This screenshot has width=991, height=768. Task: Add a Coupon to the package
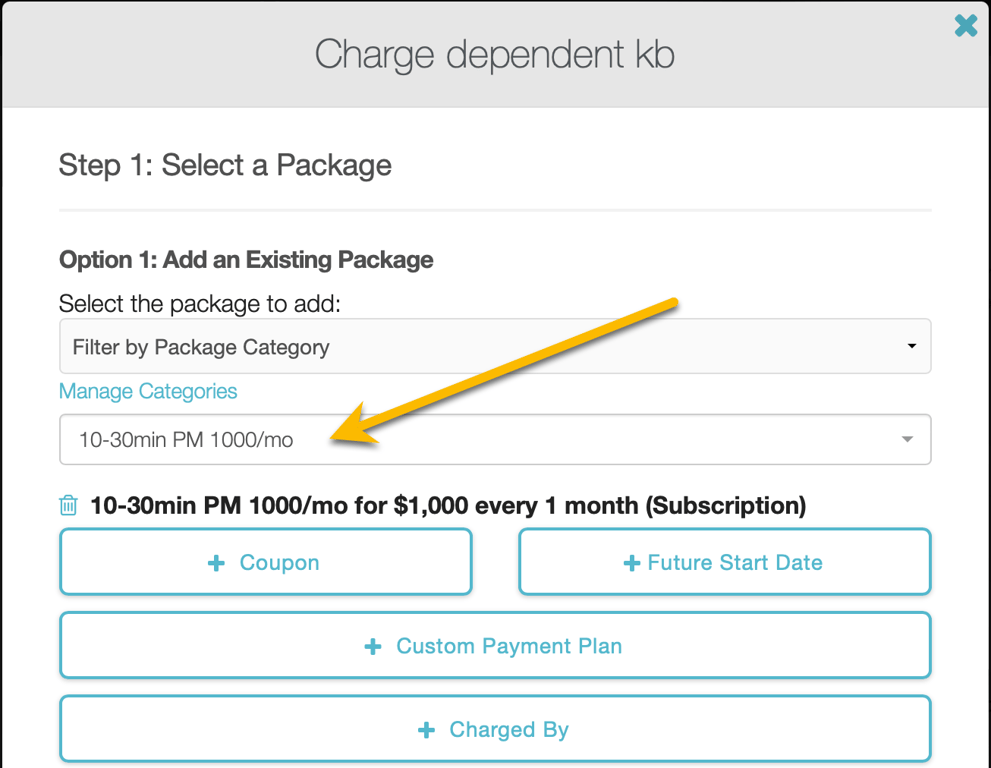point(265,562)
